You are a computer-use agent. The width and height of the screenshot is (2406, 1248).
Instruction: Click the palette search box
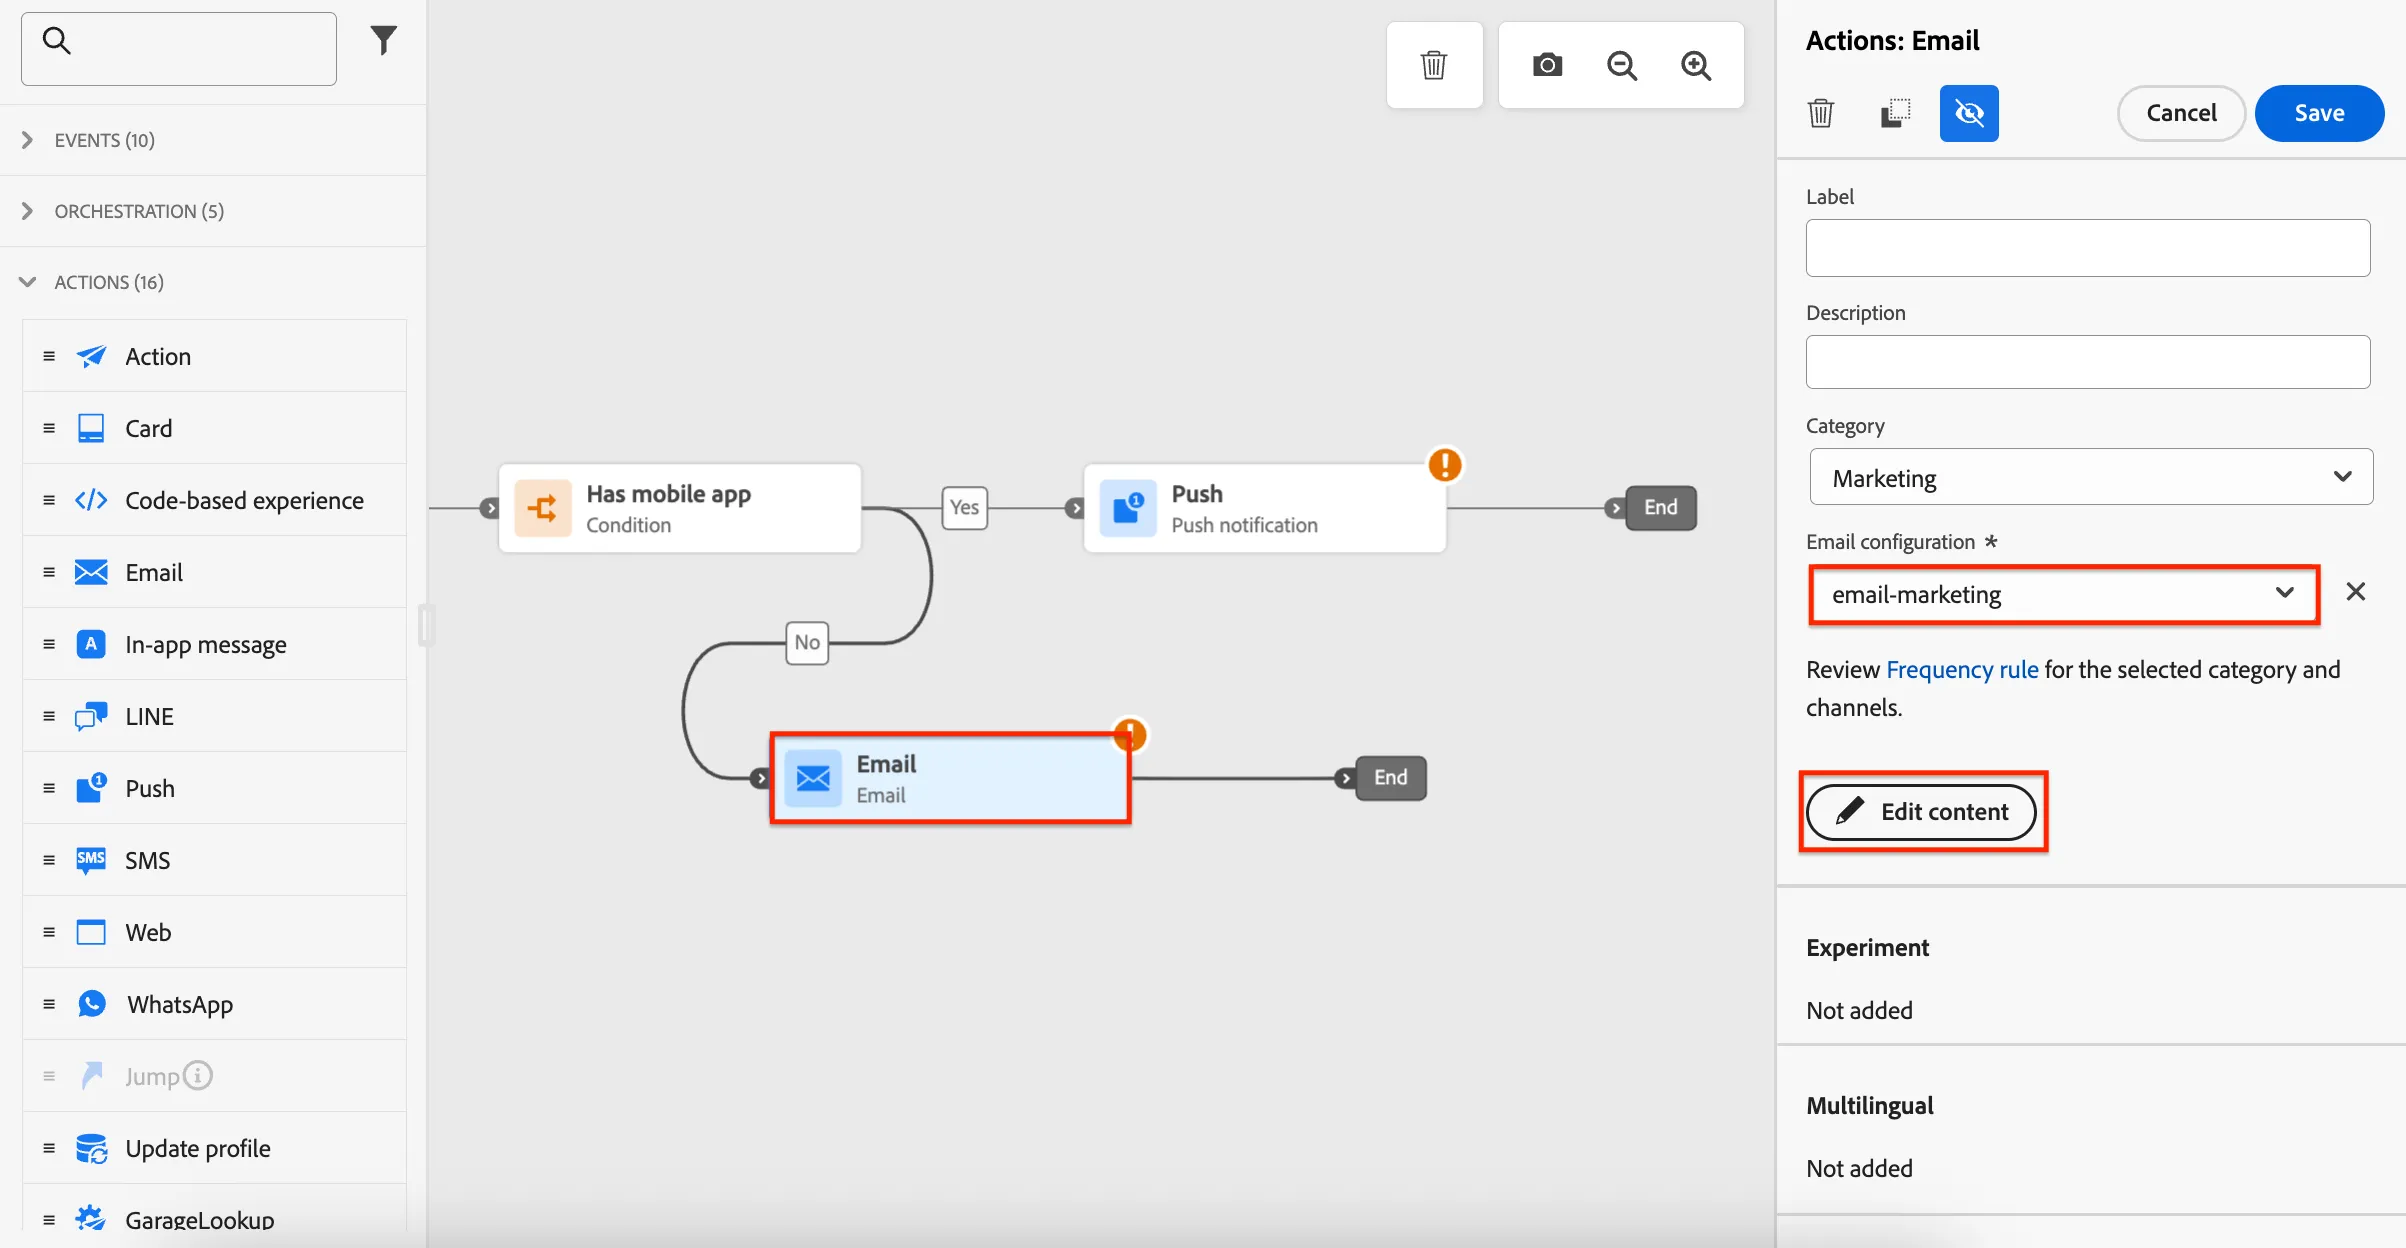[179, 49]
